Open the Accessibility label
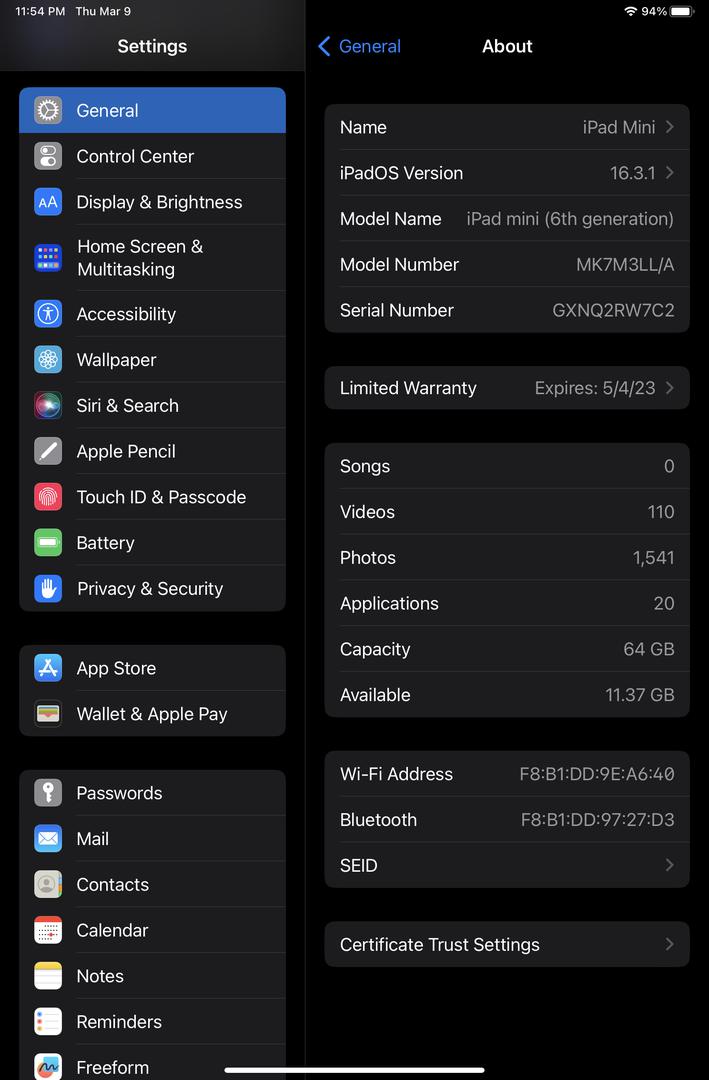The width and height of the screenshot is (709, 1080). pos(126,314)
